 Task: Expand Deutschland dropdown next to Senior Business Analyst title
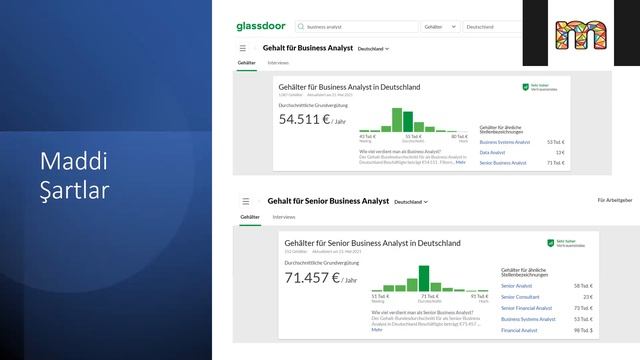(411, 202)
